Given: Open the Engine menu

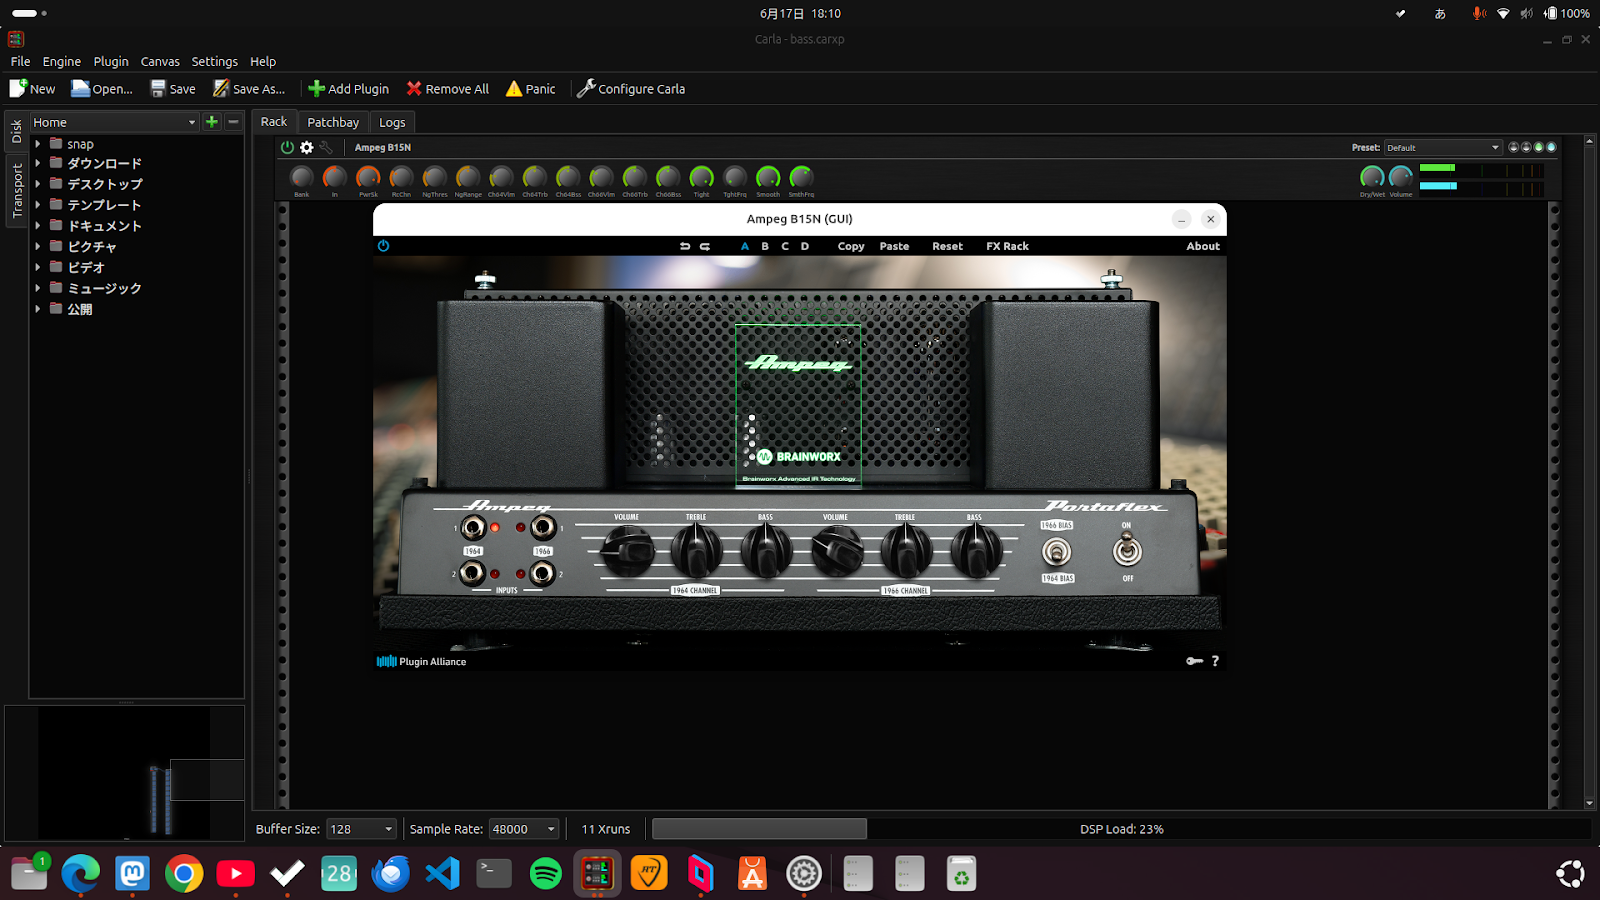Looking at the screenshot, I should 61,61.
